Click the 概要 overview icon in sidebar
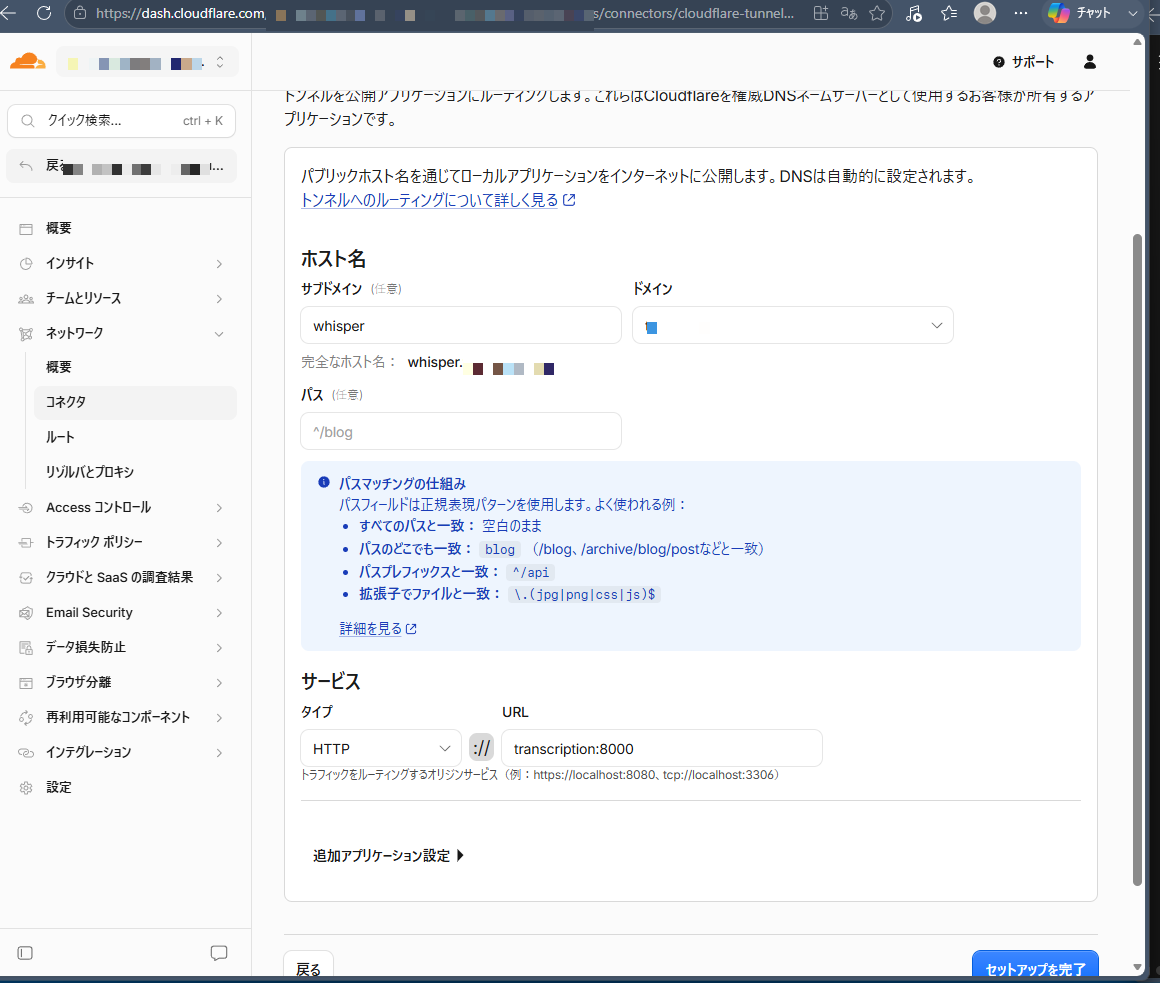 26,229
